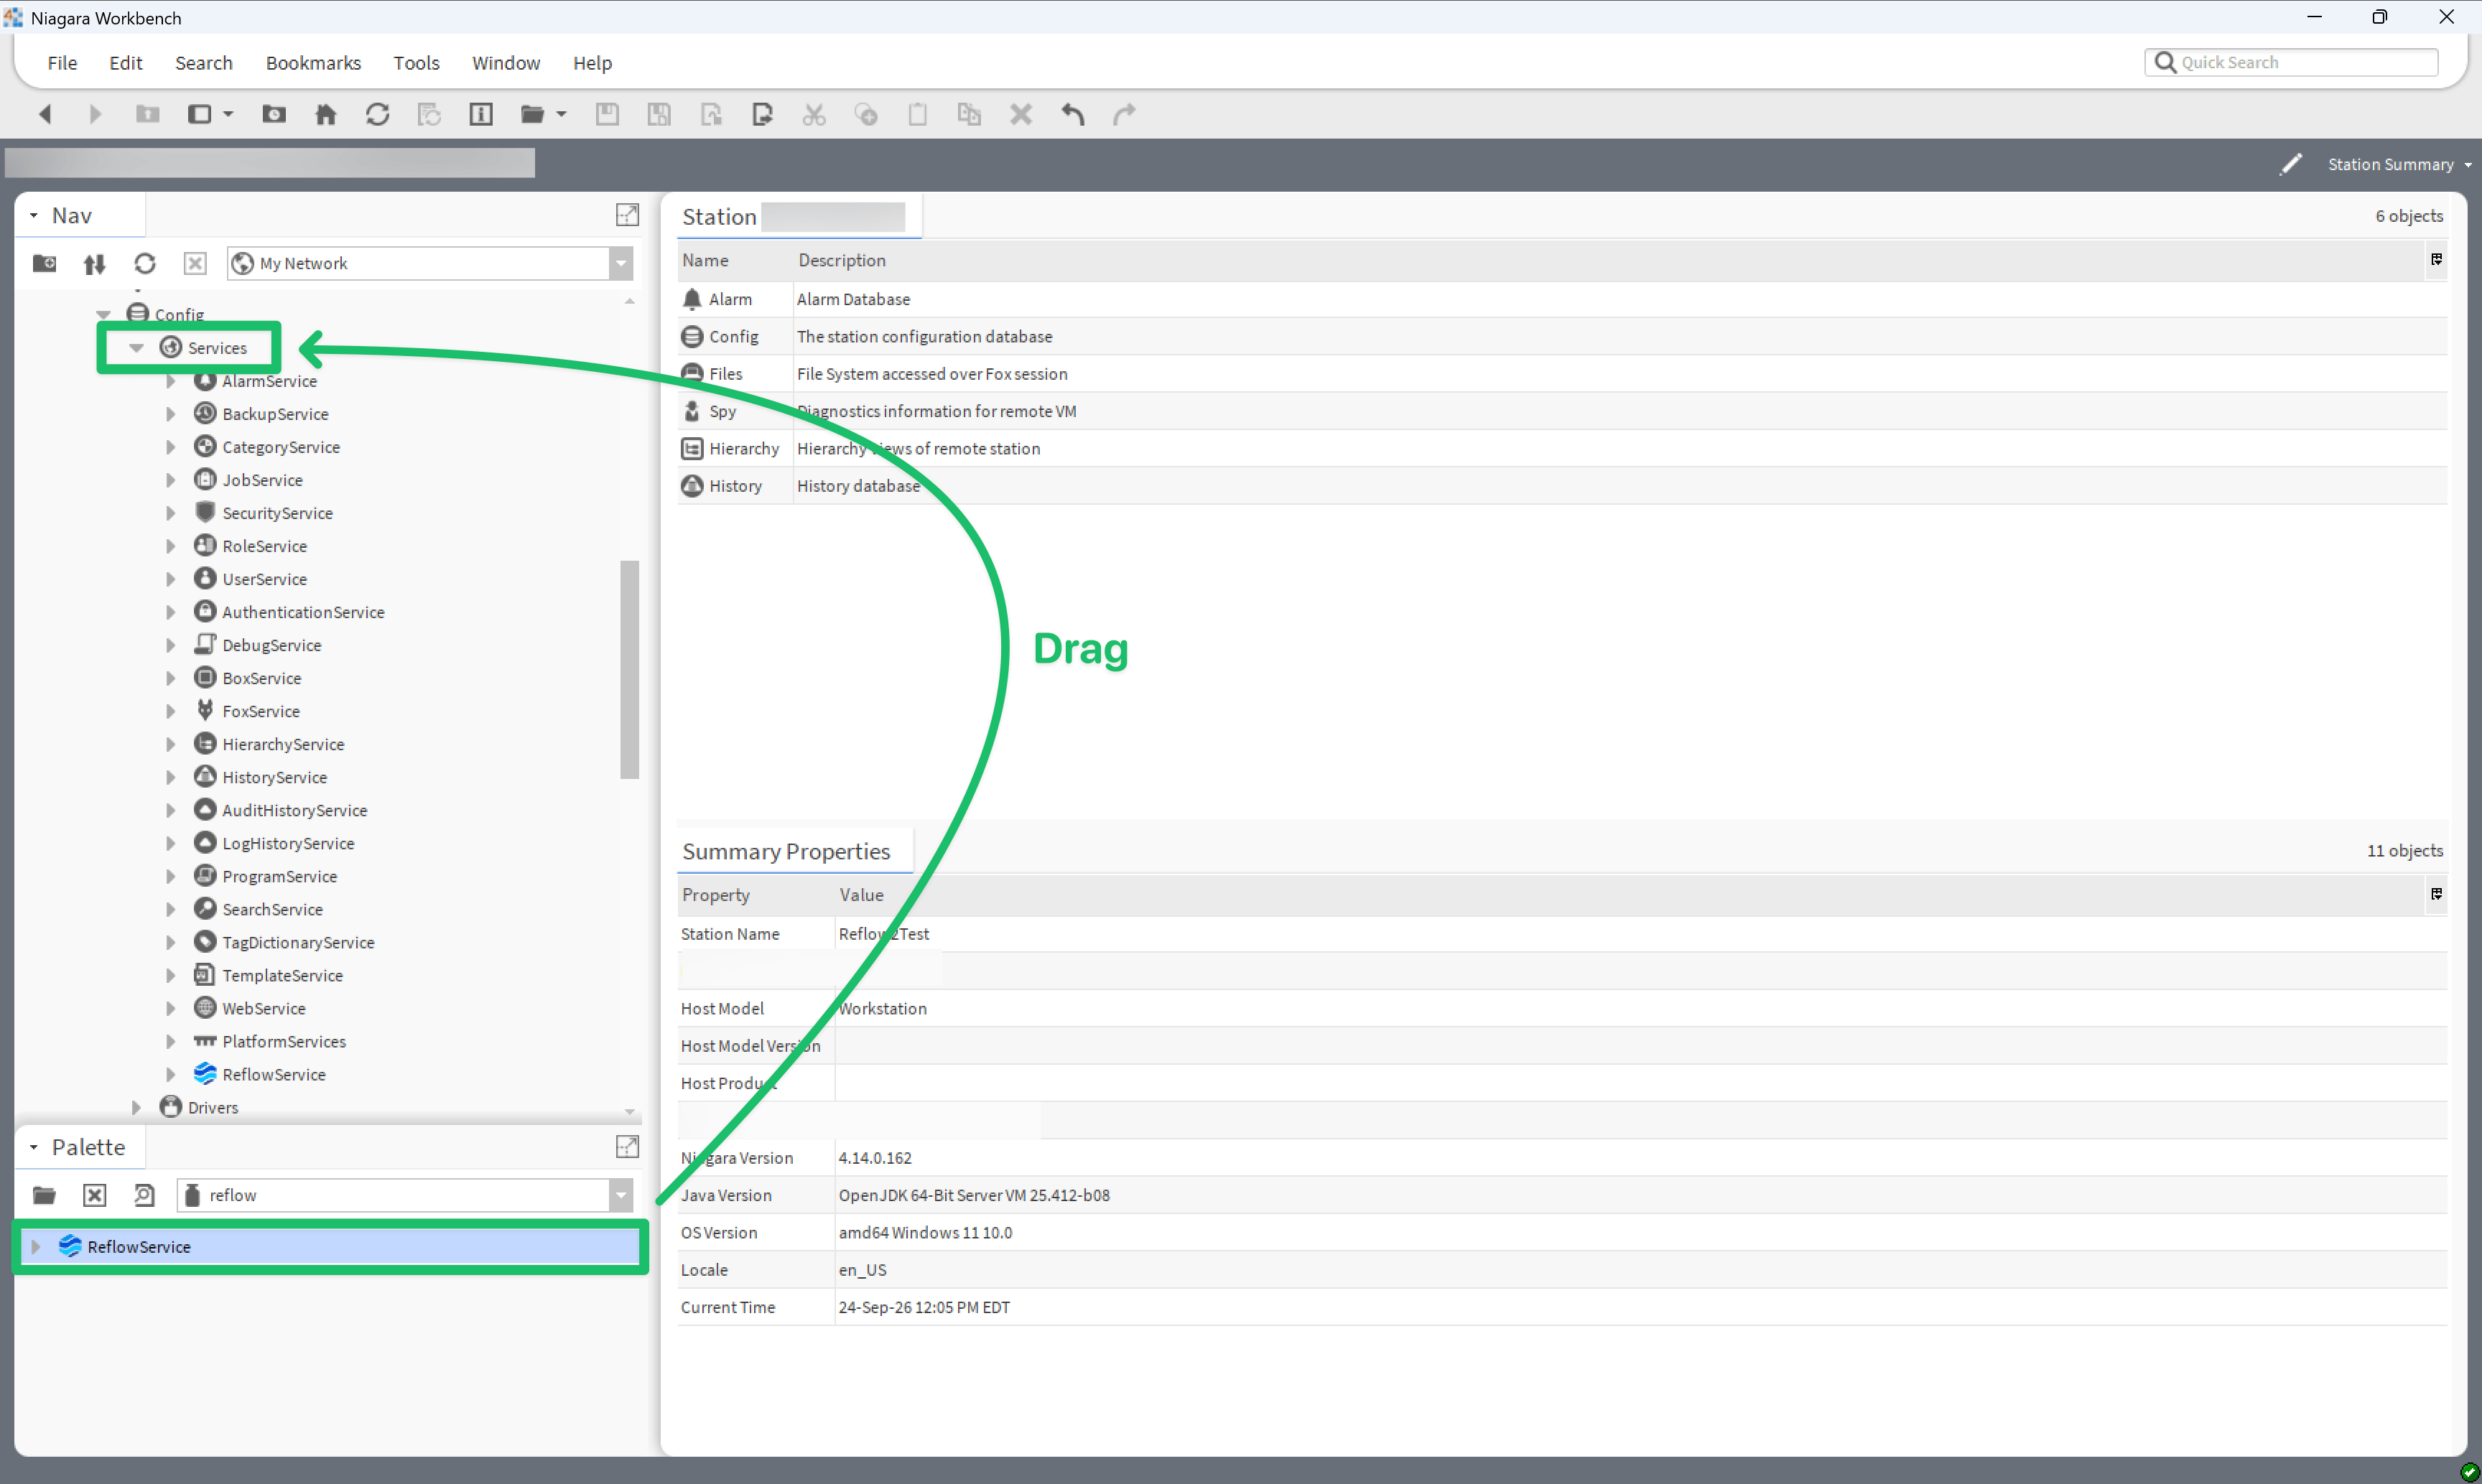Screen dimensions: 2482x1484
Task: Sort Summary Properties by the Property column
Action: coord(715,895)
